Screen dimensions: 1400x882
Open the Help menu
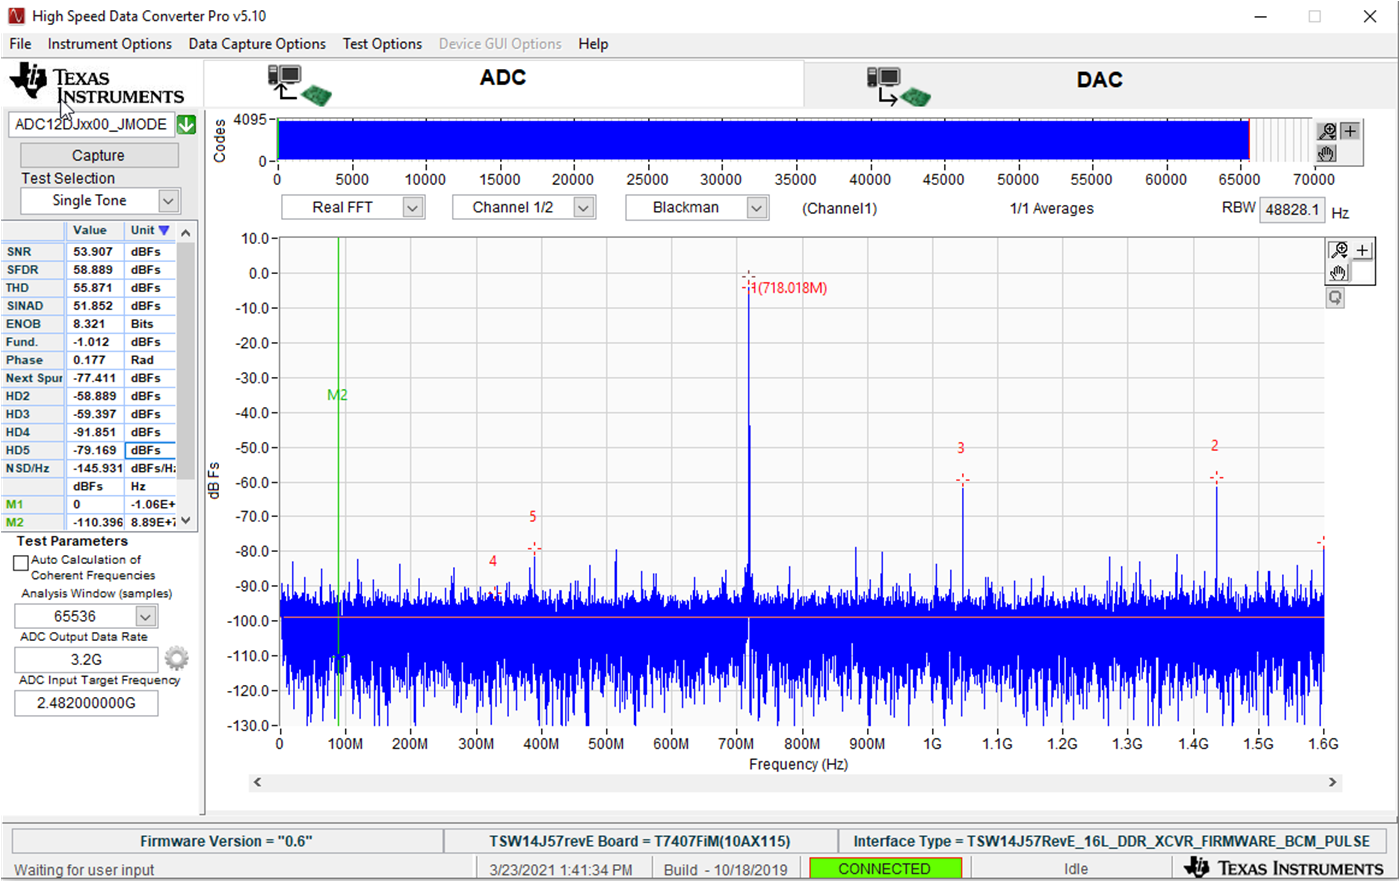(593, 44)
